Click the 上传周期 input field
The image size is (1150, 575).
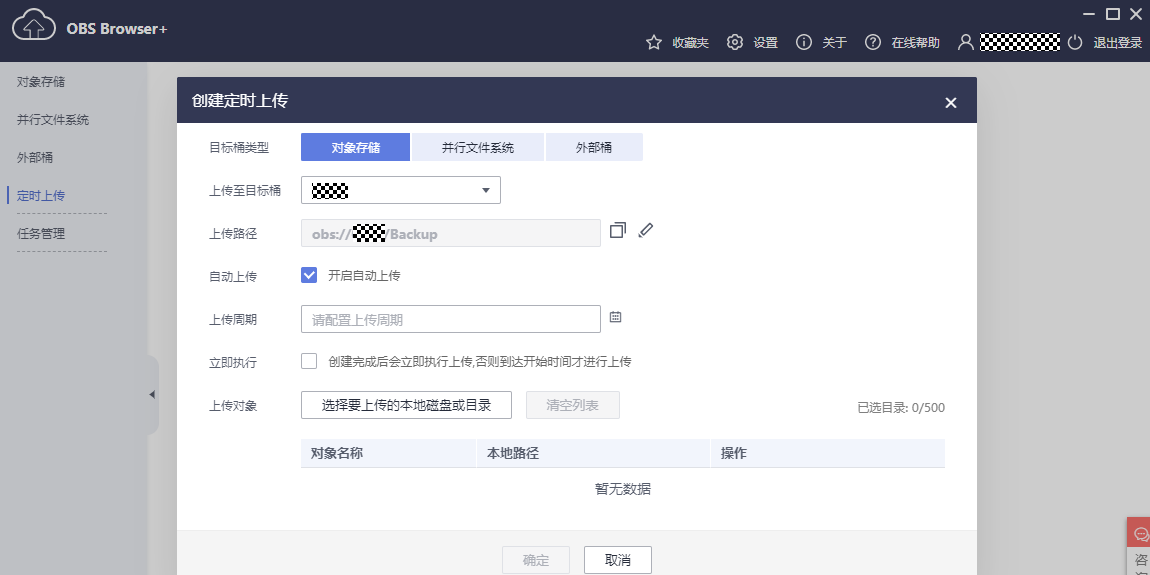coord(450,319)
